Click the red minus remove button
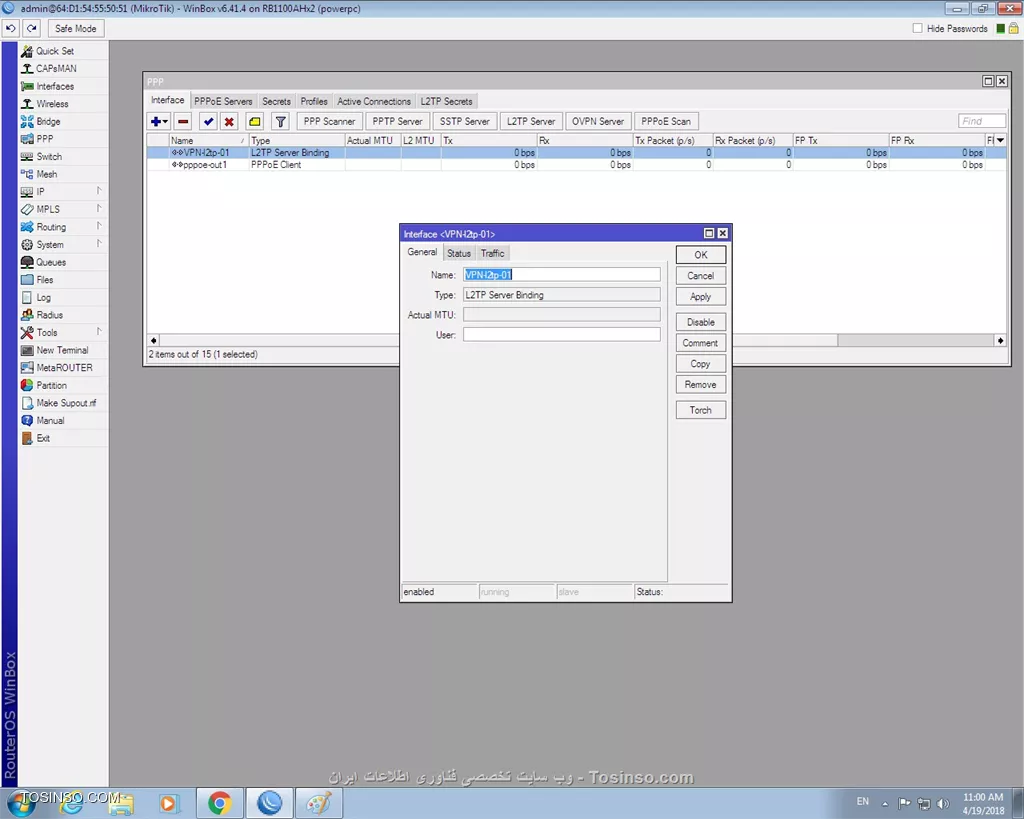Screen dimensions: 1024x819 (183, 121)
